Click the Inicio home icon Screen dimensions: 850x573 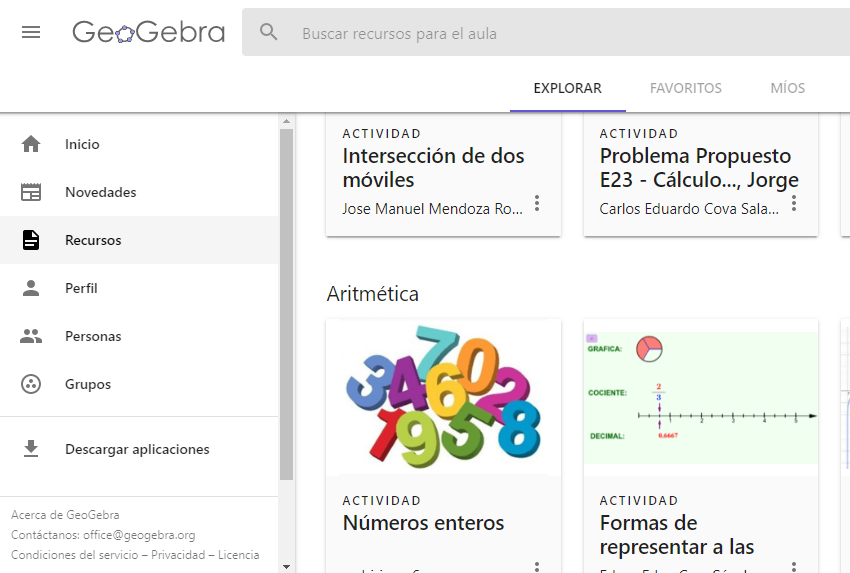pos(31,144)
